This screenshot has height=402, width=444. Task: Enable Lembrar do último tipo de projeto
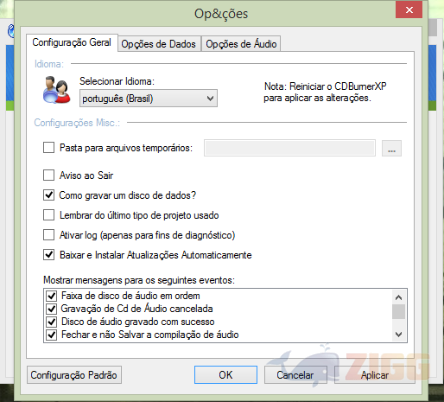[x=49, y=215]
